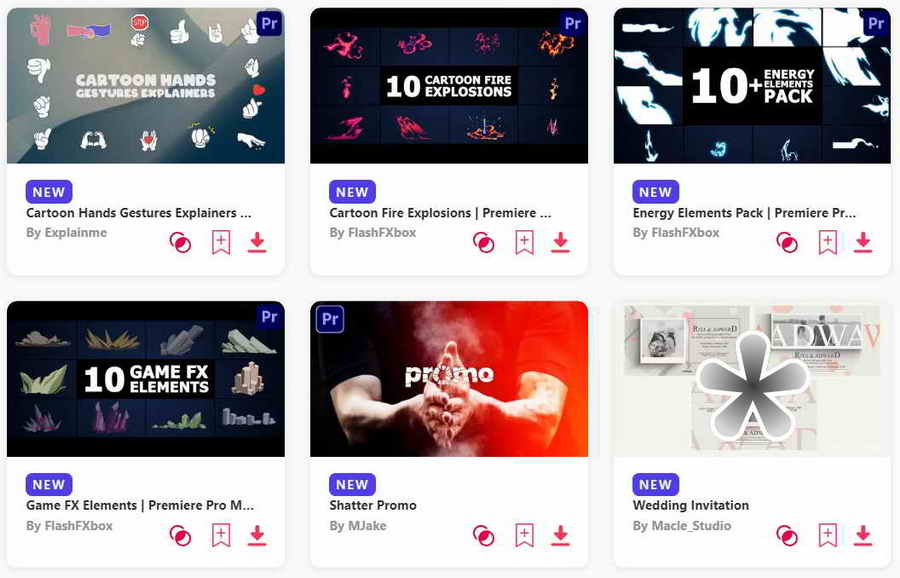Download the Game FX Elements template

(257, 535)
